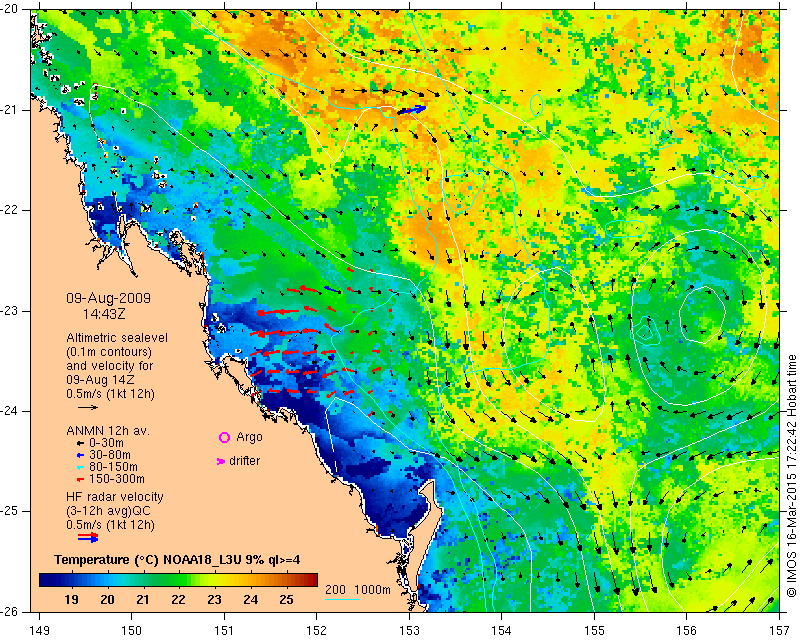Click the time label 14:43Z

[104, 314]
